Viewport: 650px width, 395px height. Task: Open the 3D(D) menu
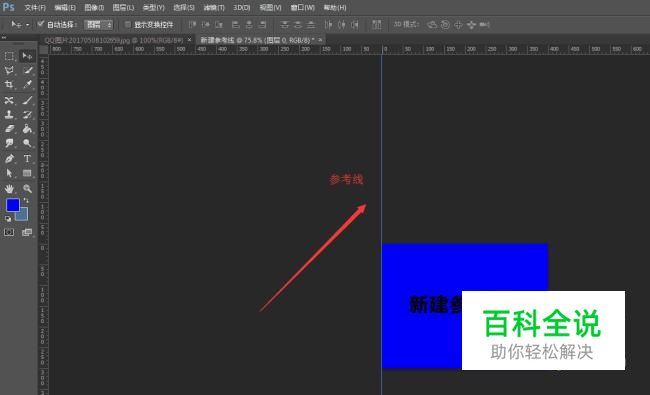click(242, 7)
